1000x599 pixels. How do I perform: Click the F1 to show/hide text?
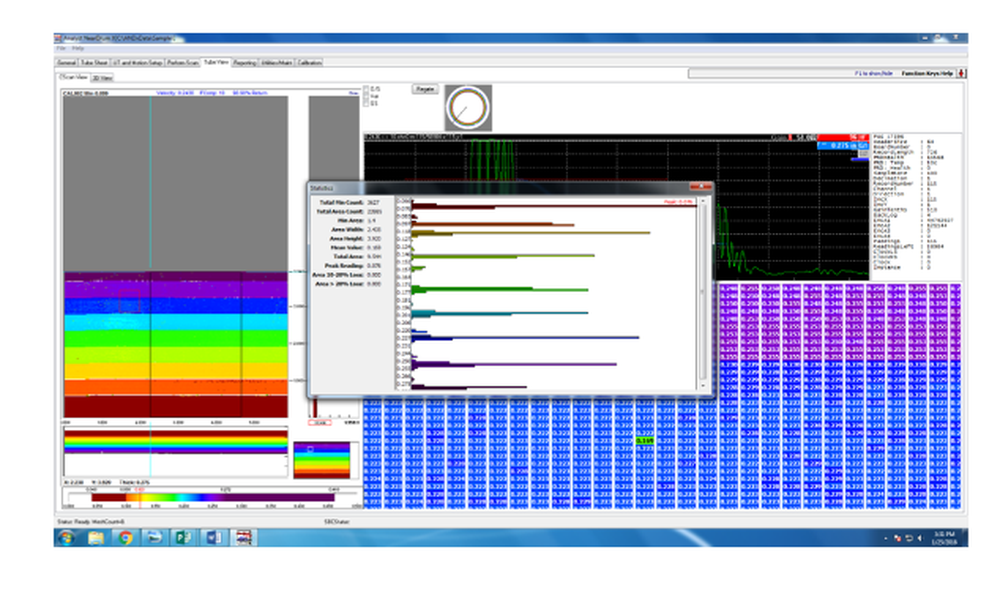pos(873,73)
